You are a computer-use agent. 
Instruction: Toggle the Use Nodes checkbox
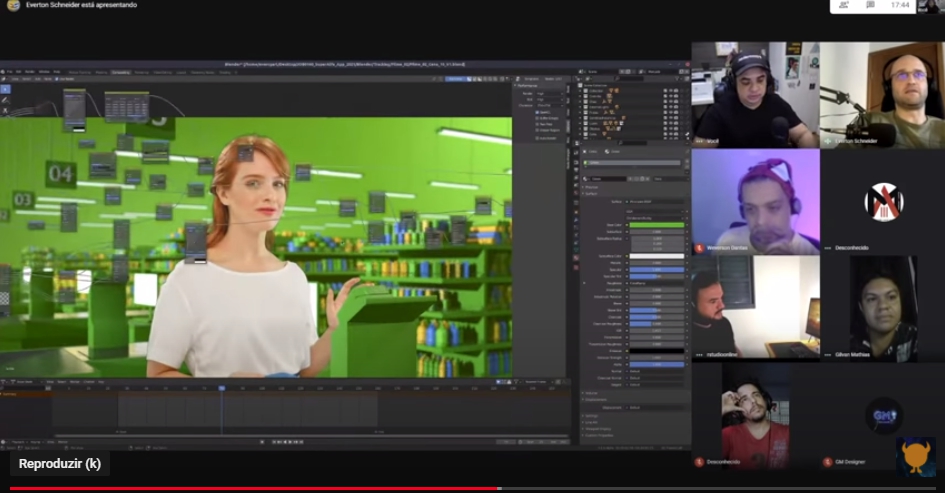pyautogui.click(x=57, y=79)
